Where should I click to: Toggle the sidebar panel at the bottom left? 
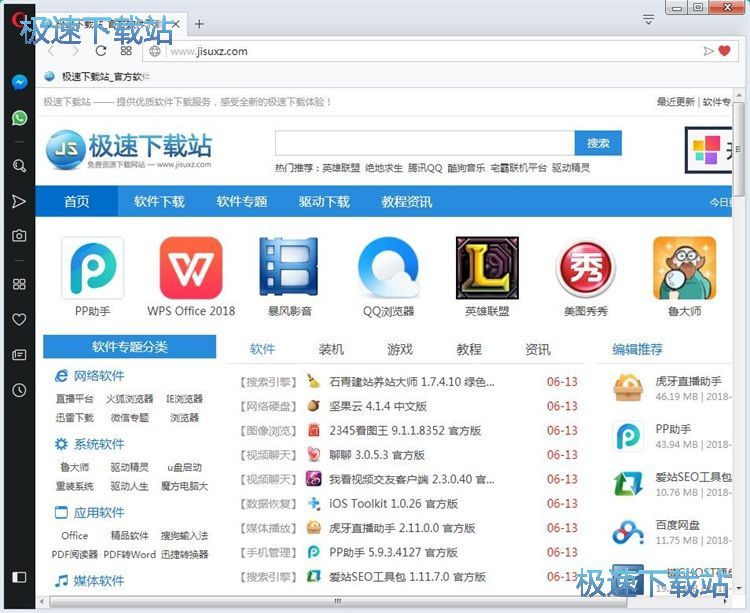(x=19, y=577)
